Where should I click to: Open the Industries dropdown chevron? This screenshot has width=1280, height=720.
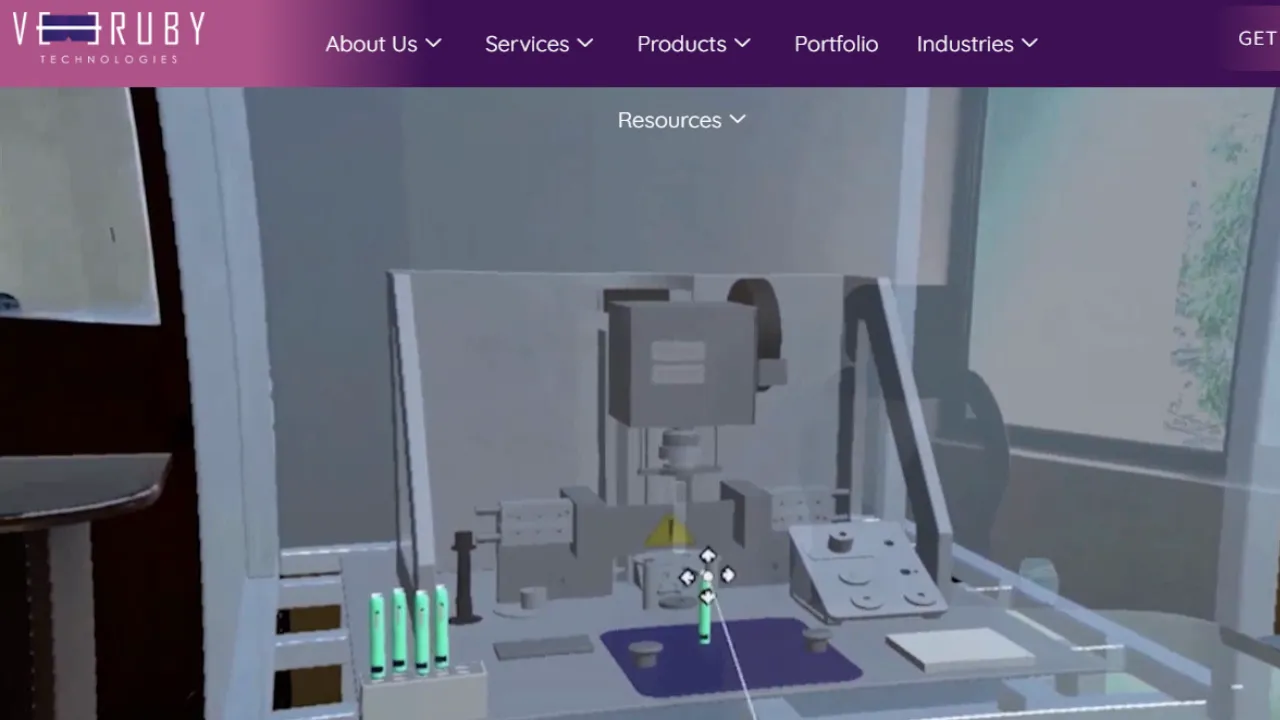[1030, 43]
